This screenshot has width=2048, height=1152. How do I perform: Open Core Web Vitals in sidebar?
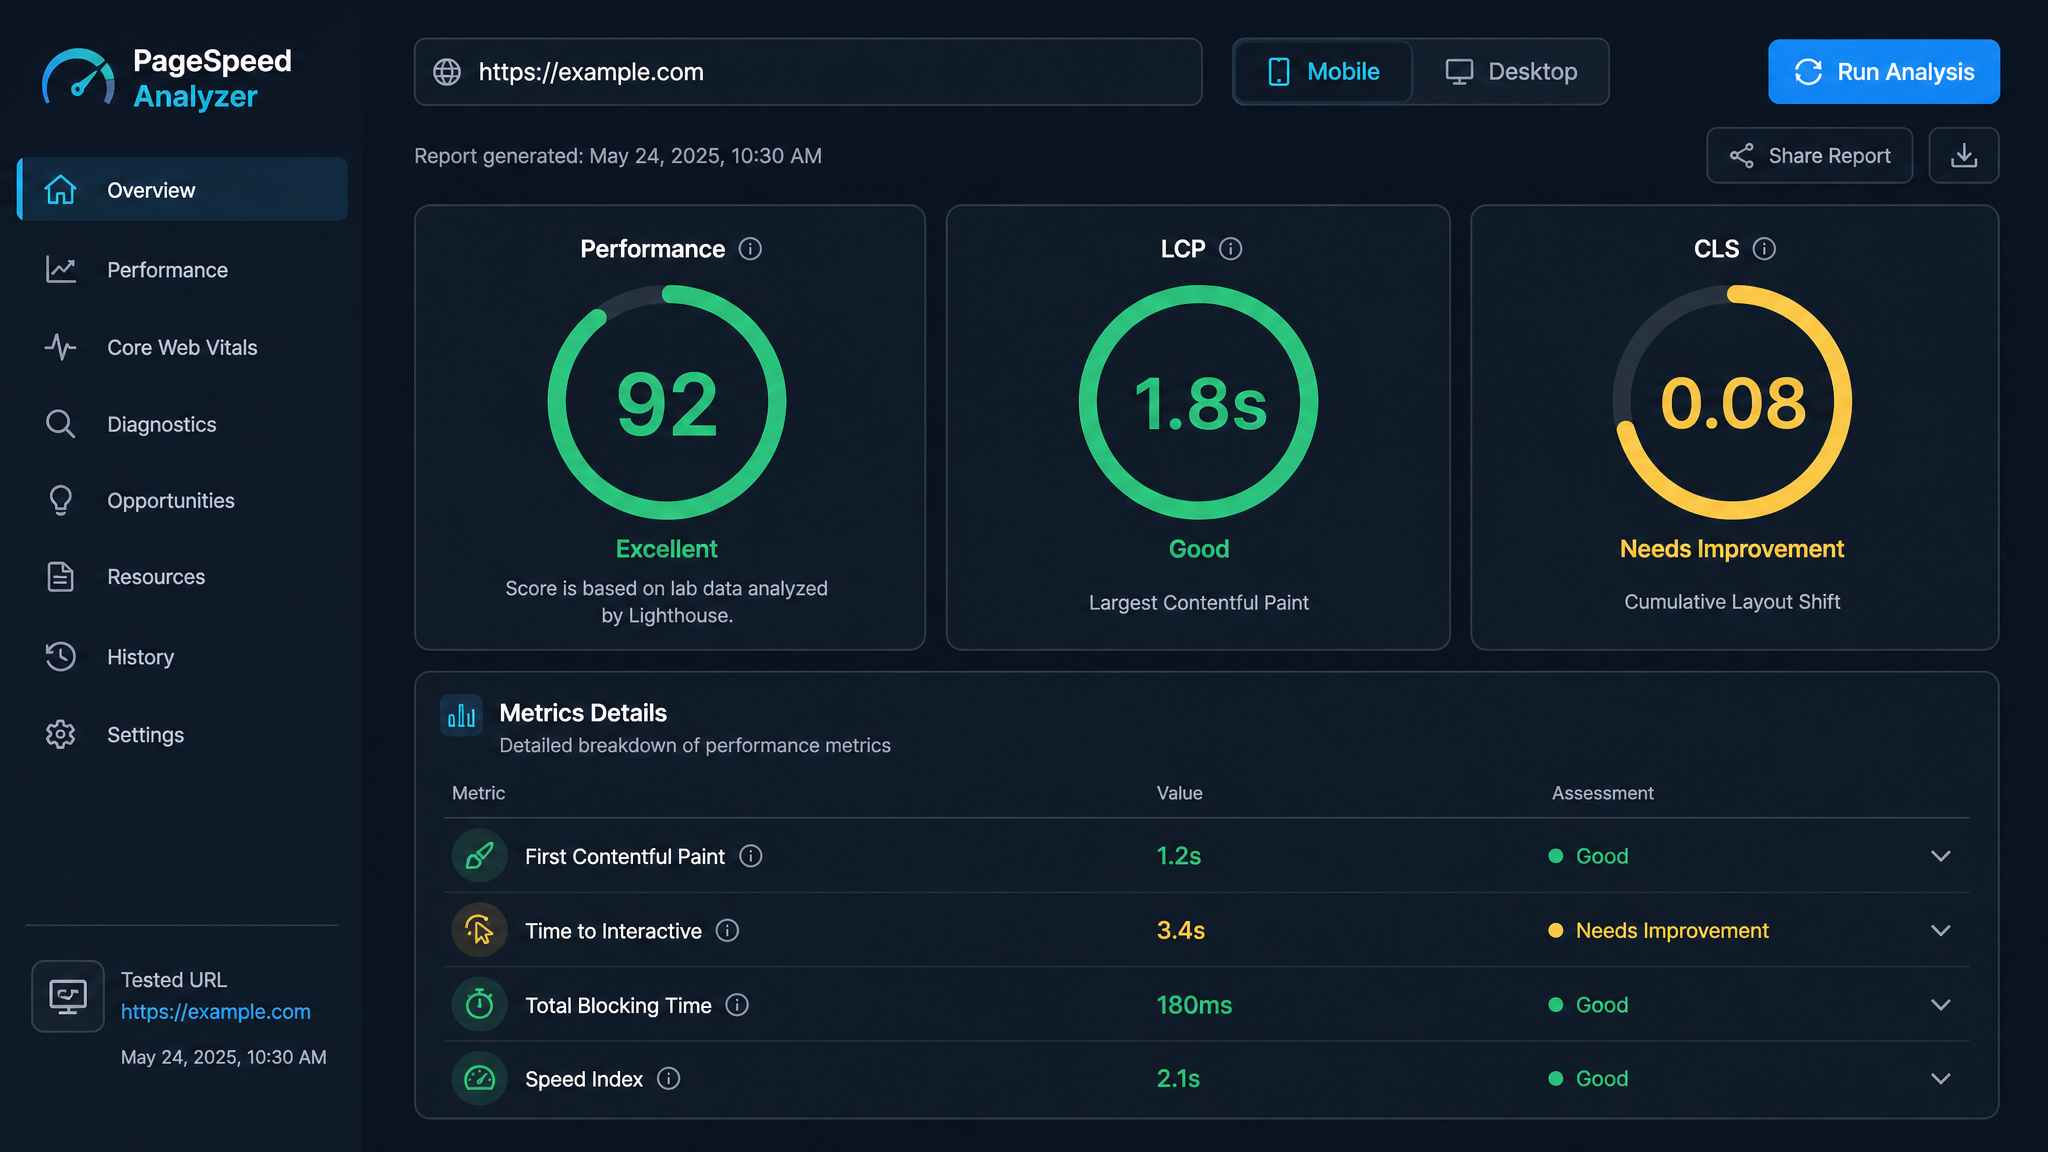click(182, 347)
